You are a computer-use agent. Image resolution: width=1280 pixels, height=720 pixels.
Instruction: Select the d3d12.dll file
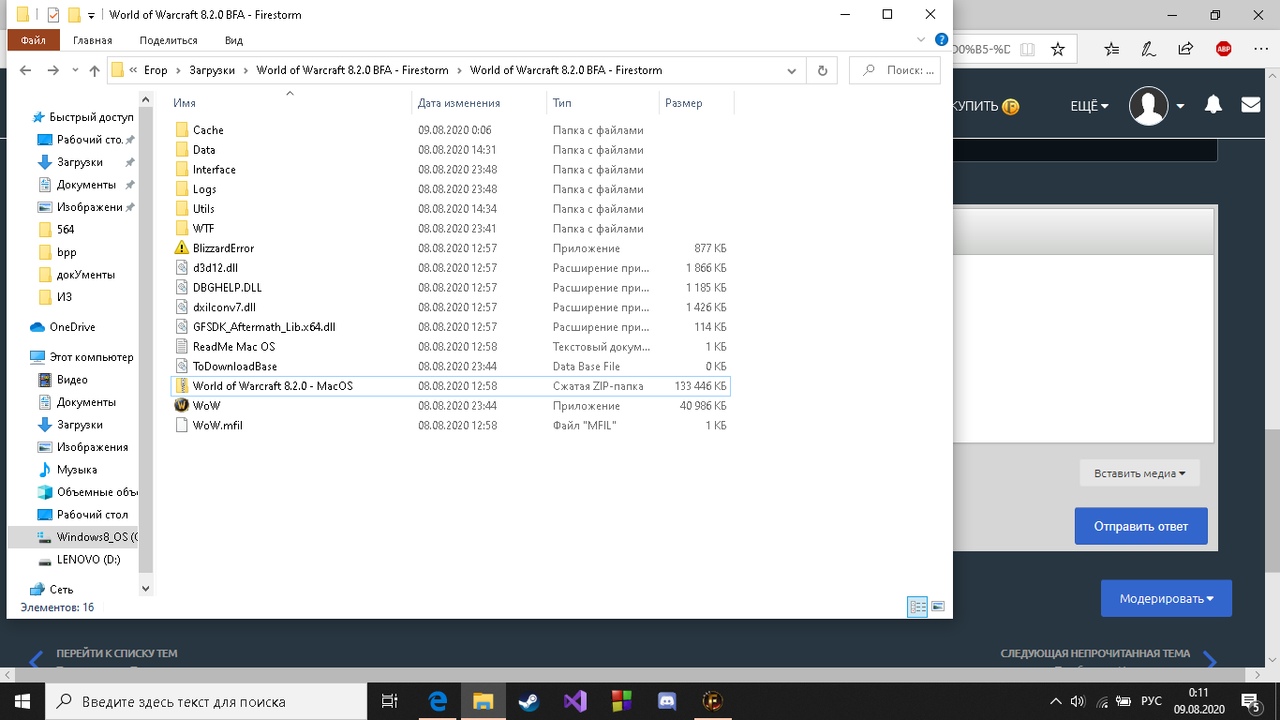coord(215,268)
